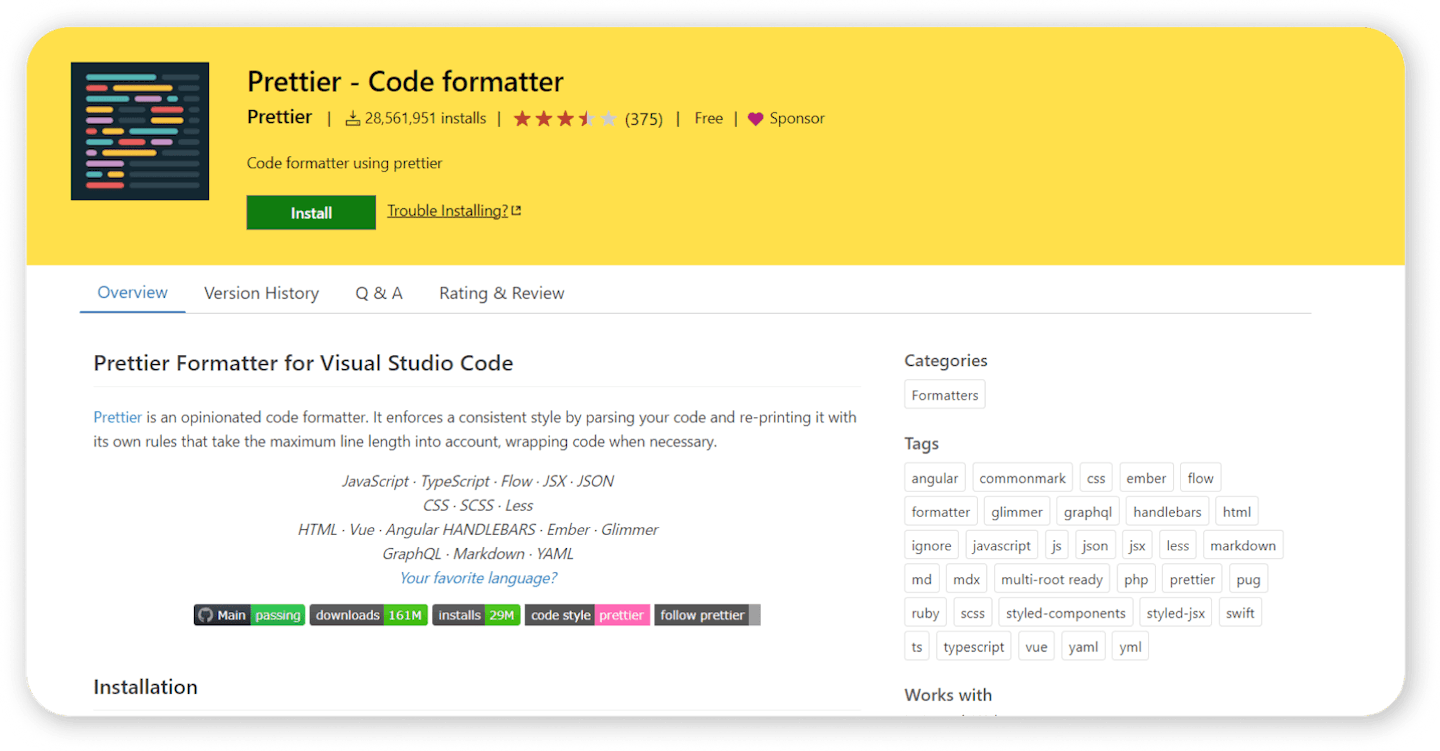The width and height of the screenshot is (1440, 751).
Task: Switch to the Version History tab
Action: [261, 293]
